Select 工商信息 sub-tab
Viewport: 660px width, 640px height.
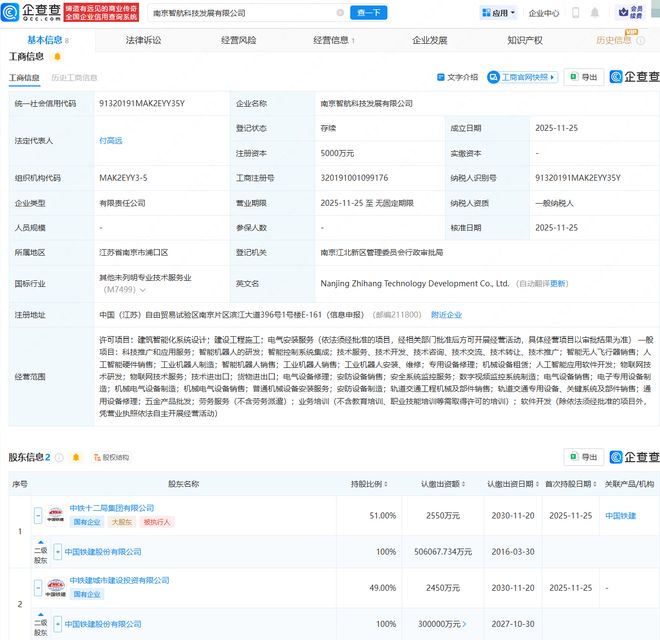tap(24, 77)
